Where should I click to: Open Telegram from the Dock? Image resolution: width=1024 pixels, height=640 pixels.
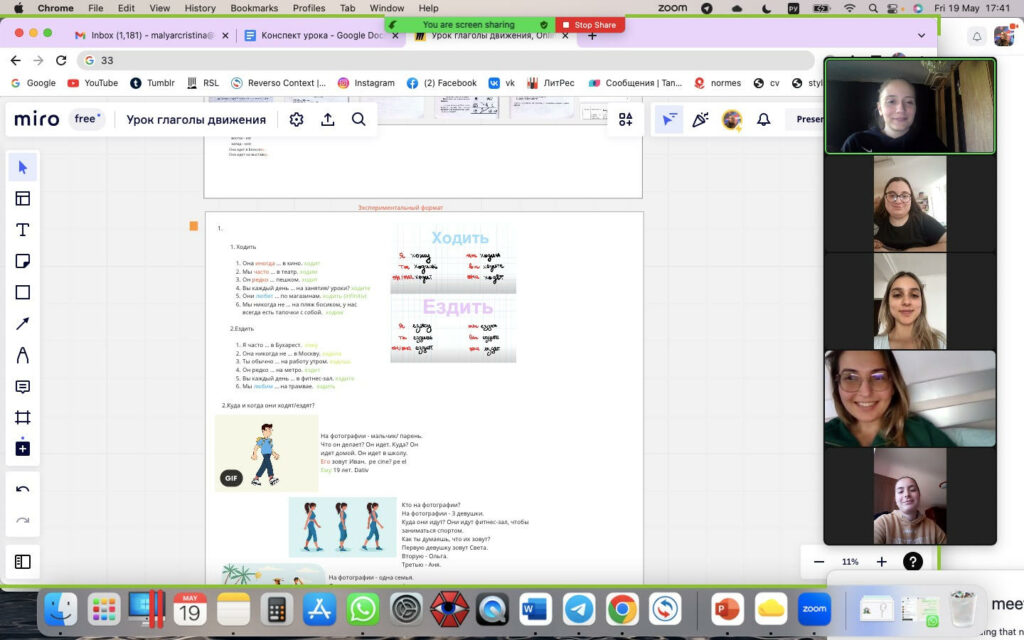579,609
